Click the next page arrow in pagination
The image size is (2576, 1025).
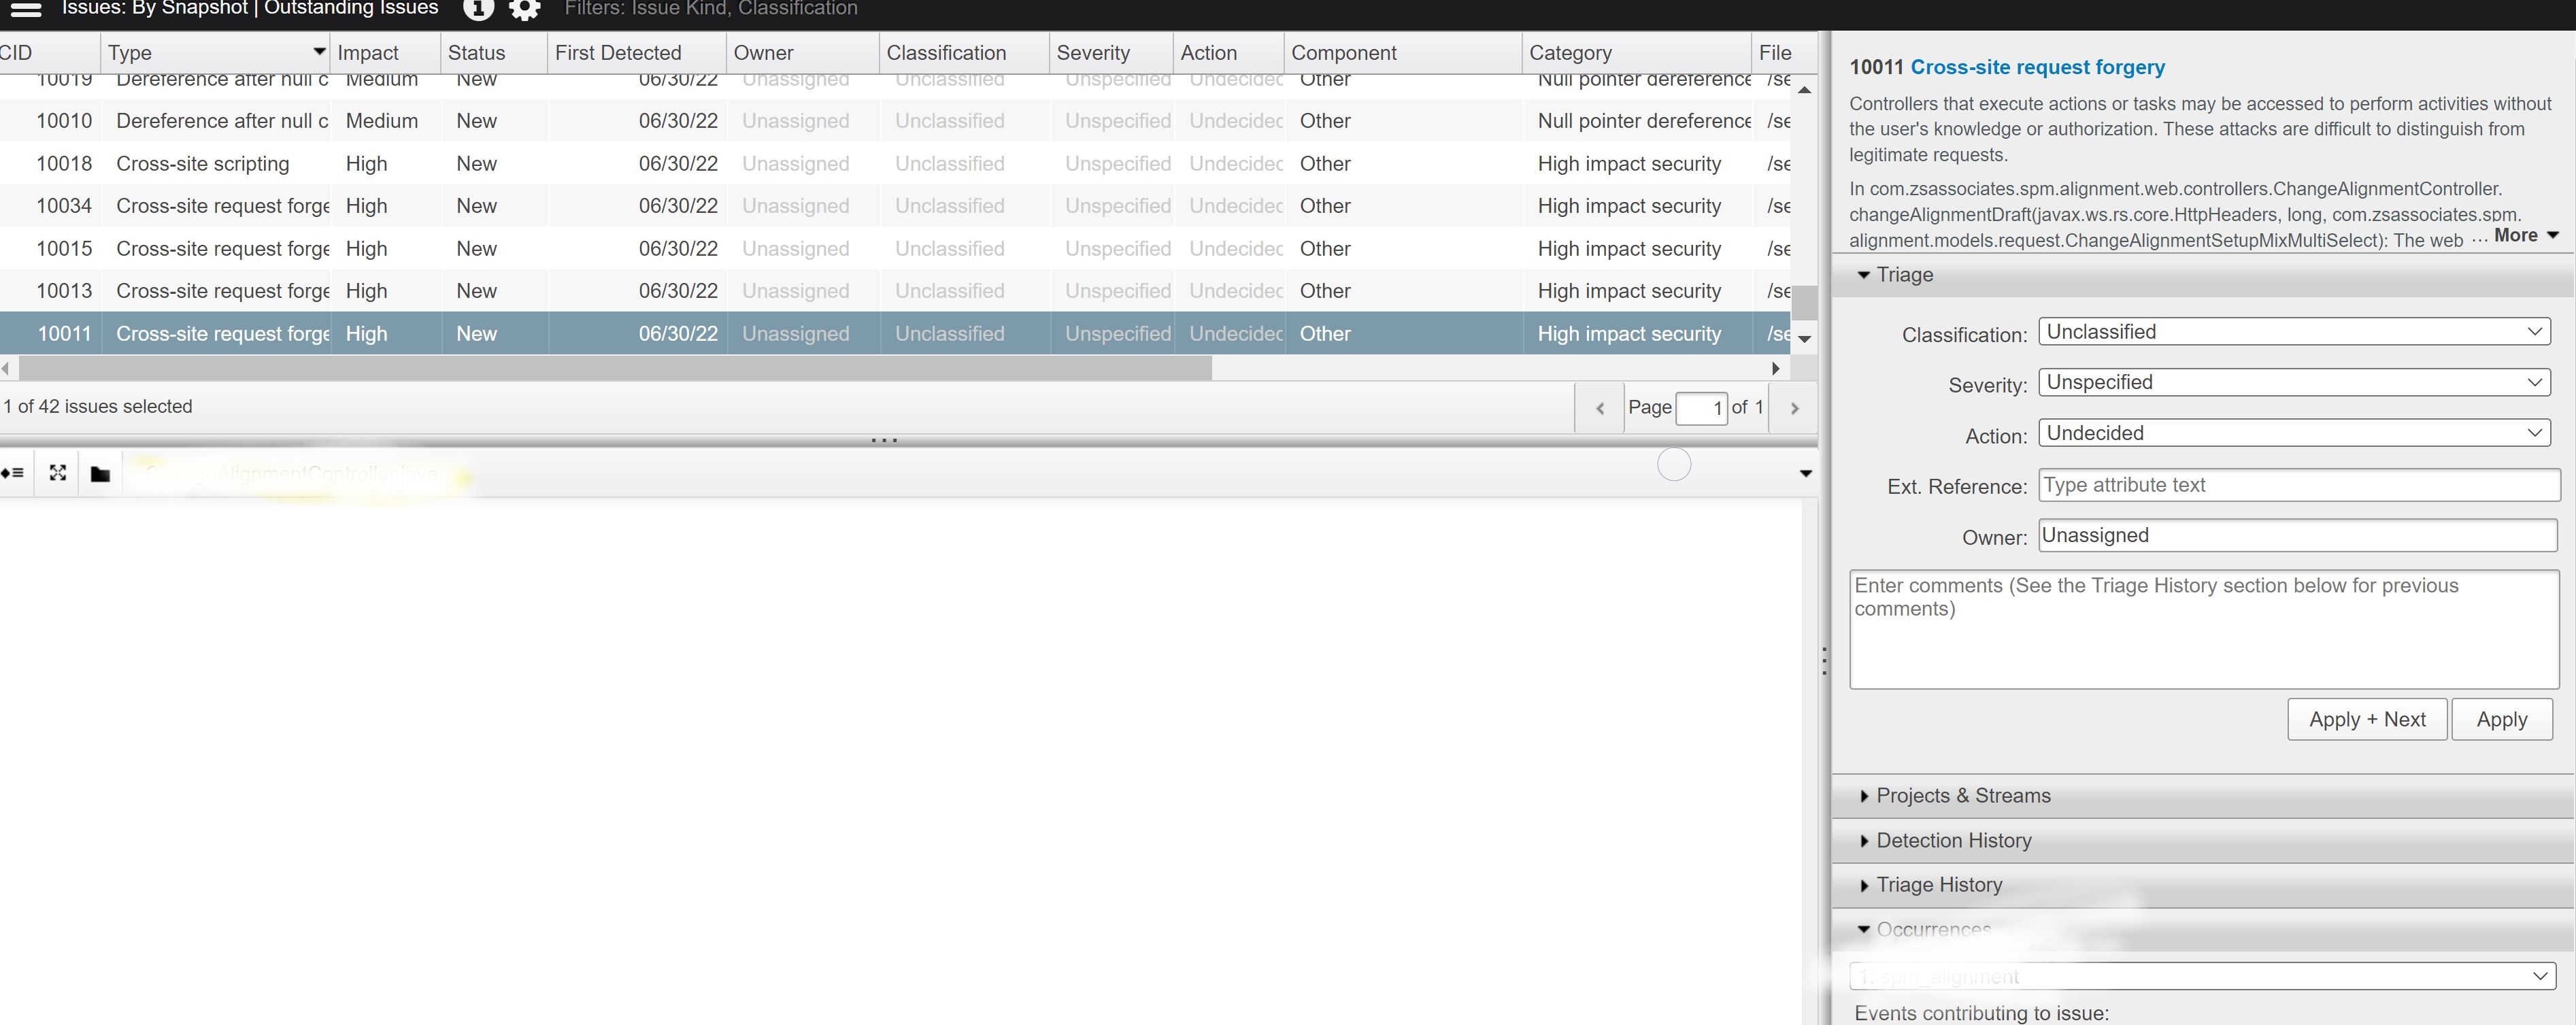[x=1794, y=407]
